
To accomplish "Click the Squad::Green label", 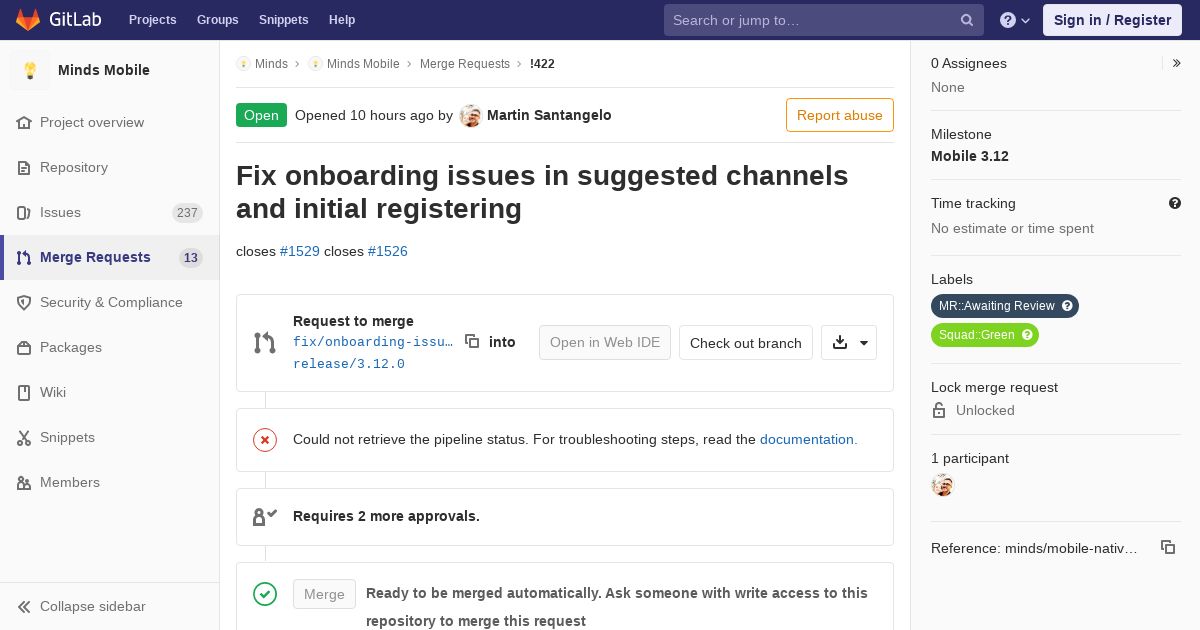I will tap(977, 335).
